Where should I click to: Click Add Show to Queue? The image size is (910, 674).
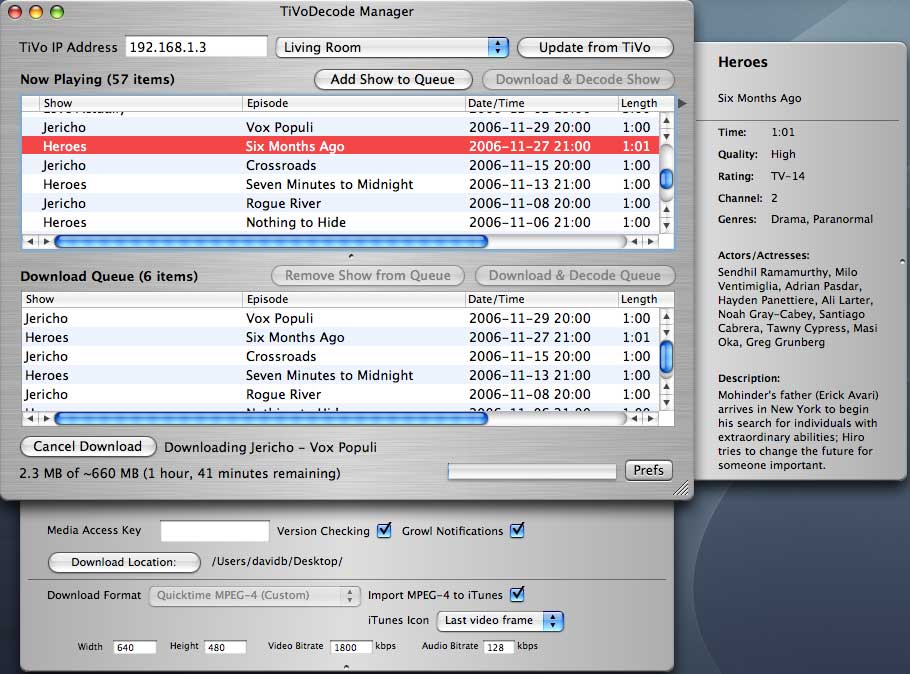(393, 80)
